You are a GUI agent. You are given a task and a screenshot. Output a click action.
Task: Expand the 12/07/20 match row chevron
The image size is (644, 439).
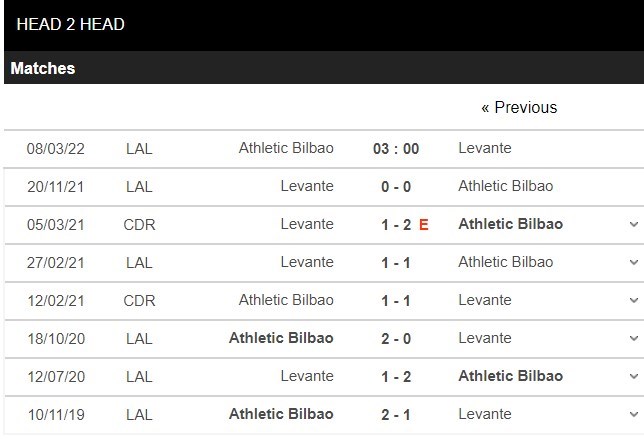pos(634,376)
